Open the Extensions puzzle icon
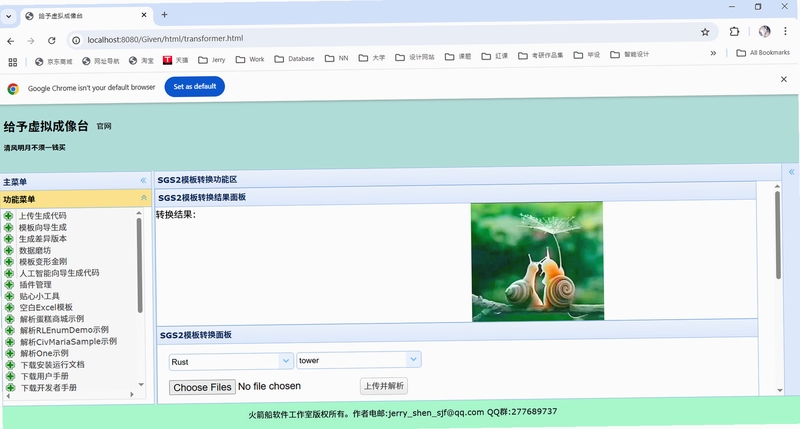The height and width of the screenshot is (429, 800). point(734,32)
